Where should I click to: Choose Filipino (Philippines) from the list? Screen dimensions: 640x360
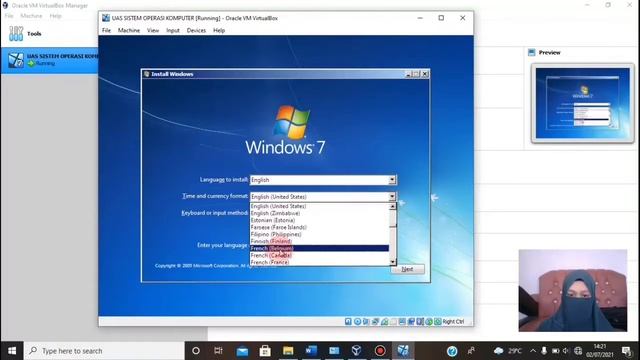click(x=319, y=234)
